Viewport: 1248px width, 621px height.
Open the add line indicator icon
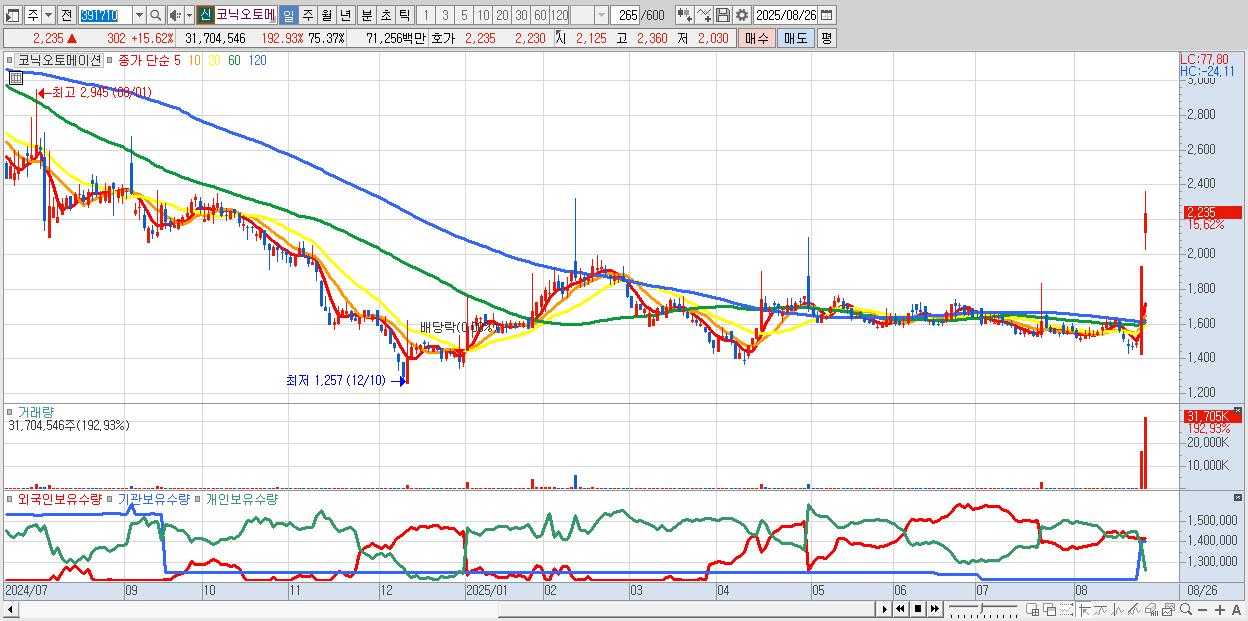point(704,15)
